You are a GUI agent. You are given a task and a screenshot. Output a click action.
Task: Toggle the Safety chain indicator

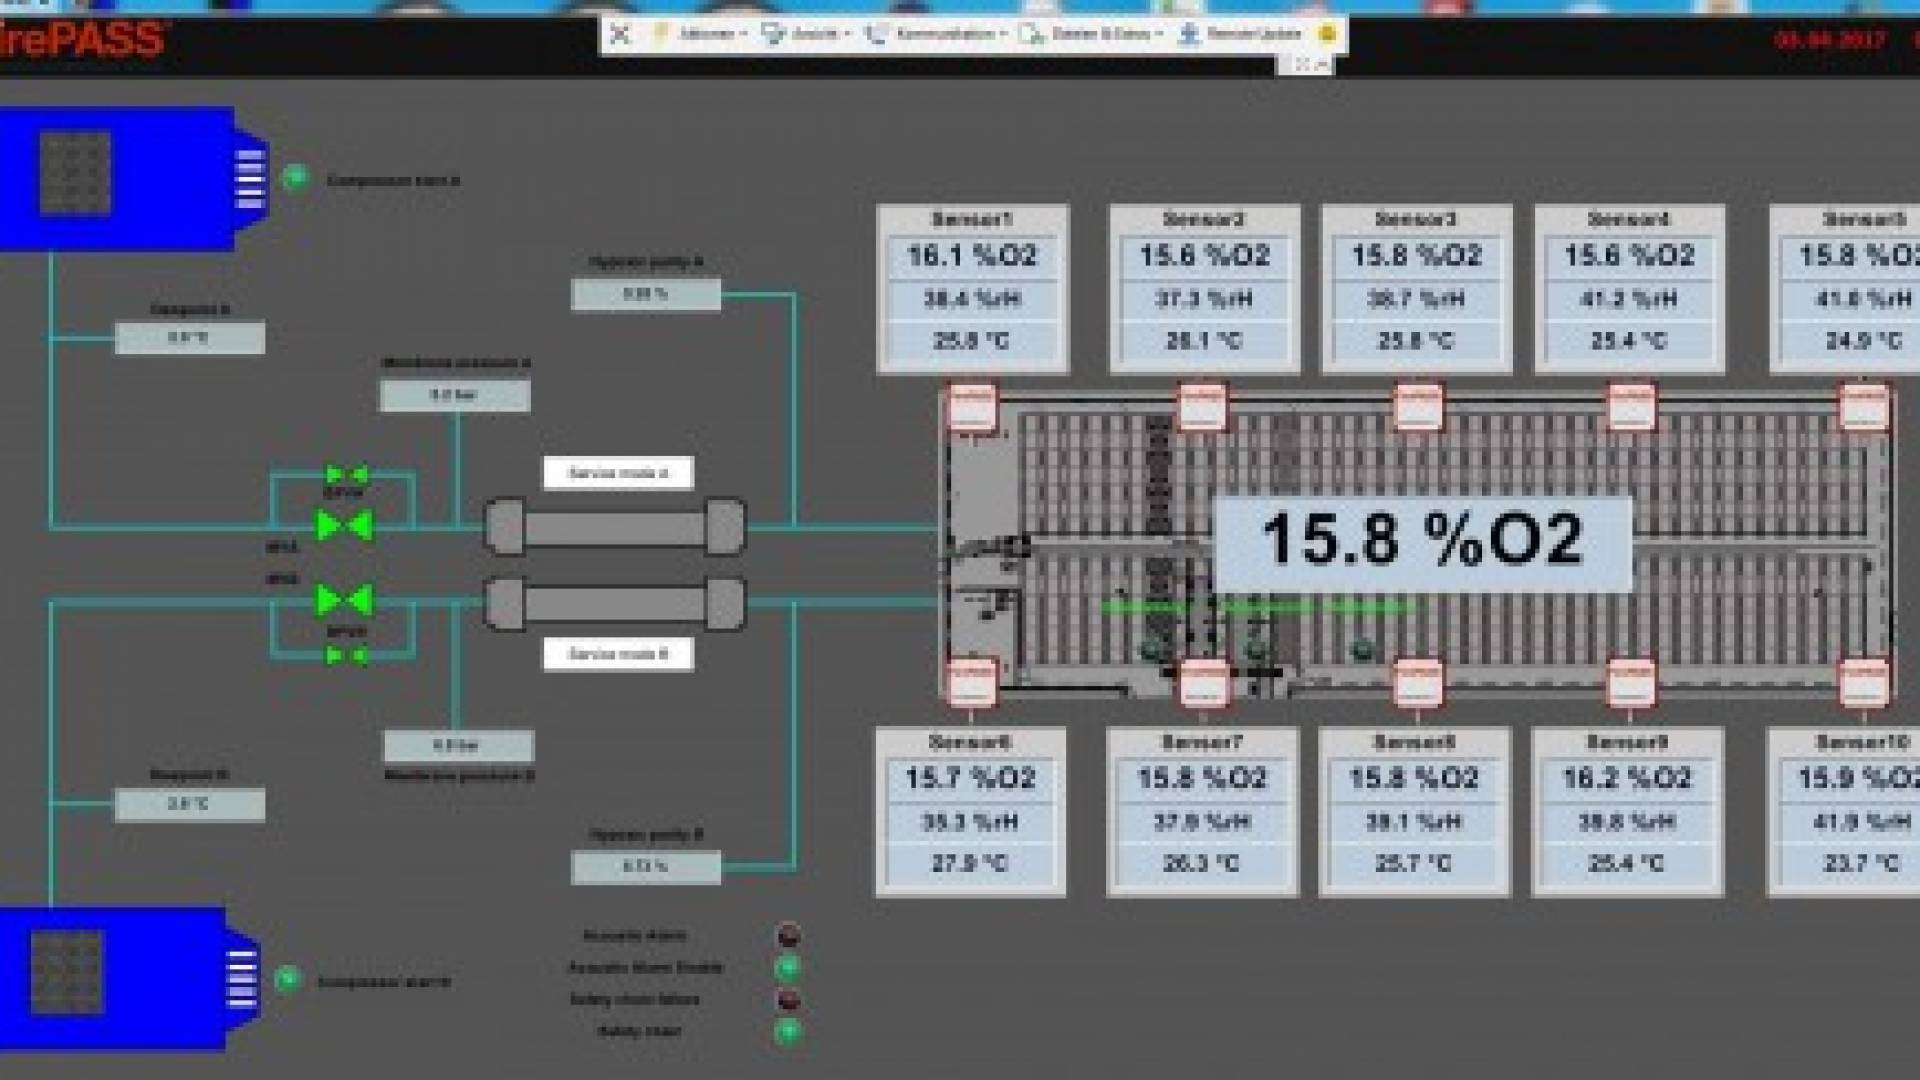[x=788, y=1031]
